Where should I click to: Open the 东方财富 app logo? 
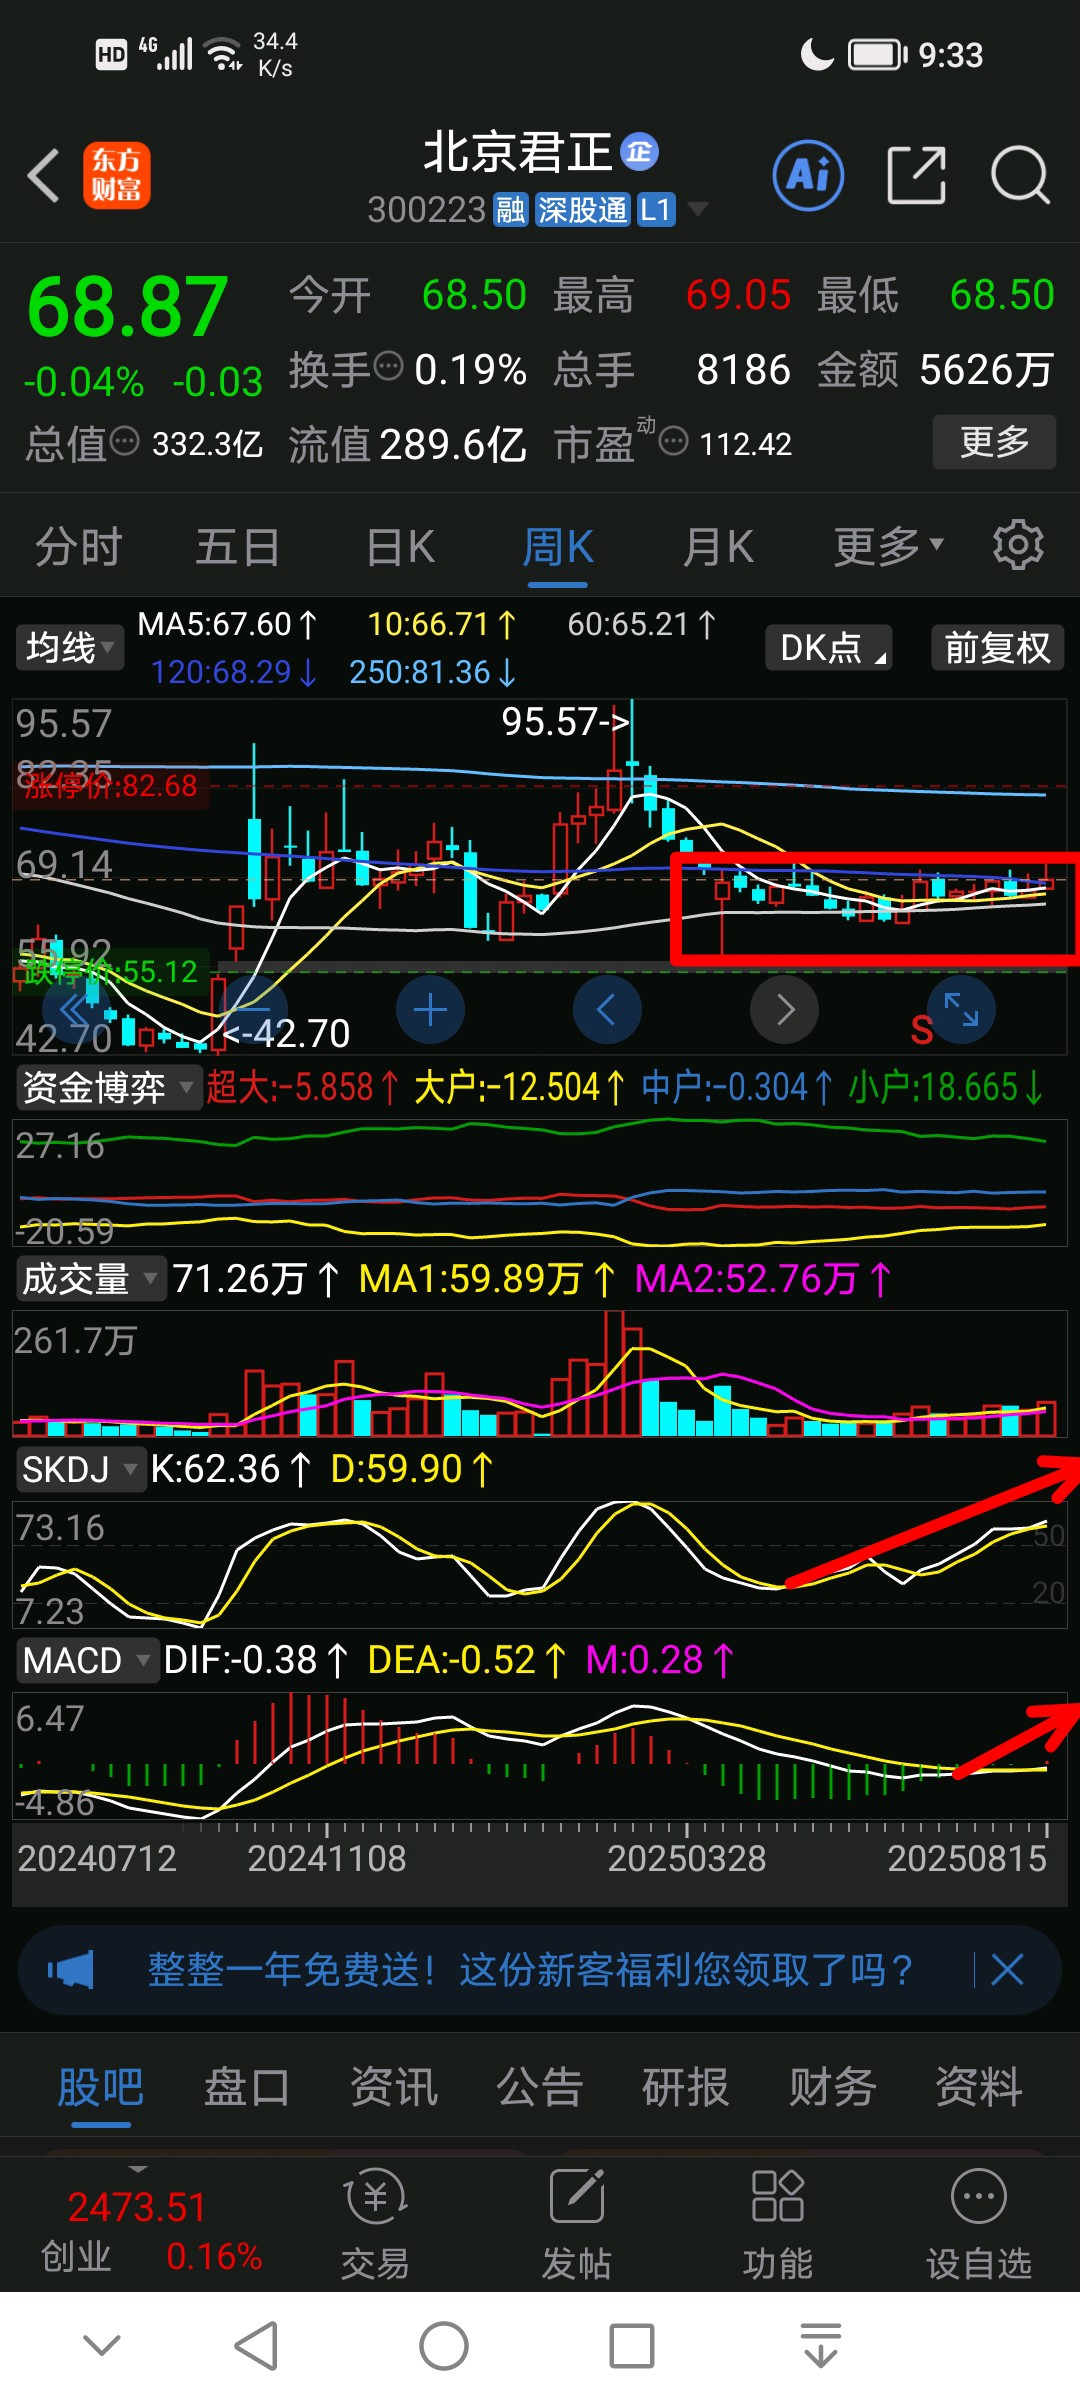click(116, 175)
